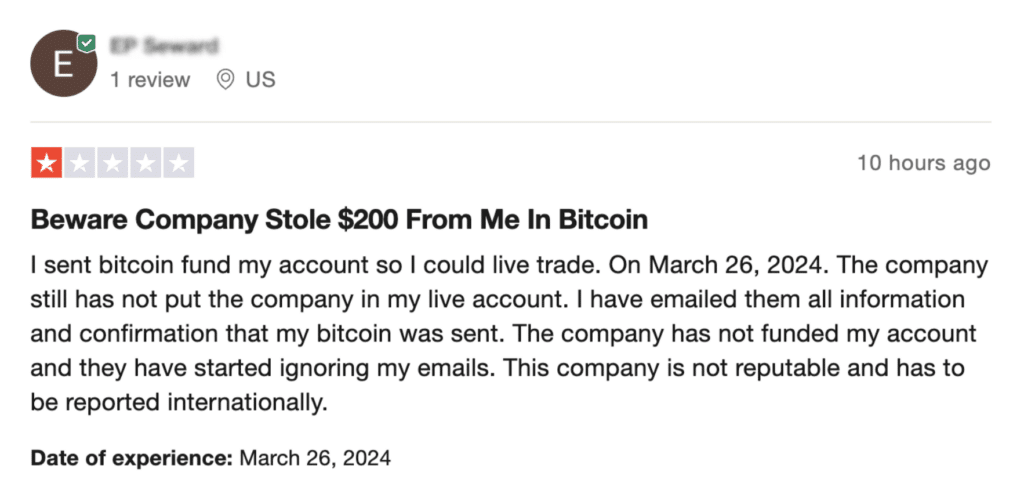Click the green verified checkmark badge
Image resolution: width=1024 pixels, height=487 pixels.
[x=86, y=44]
